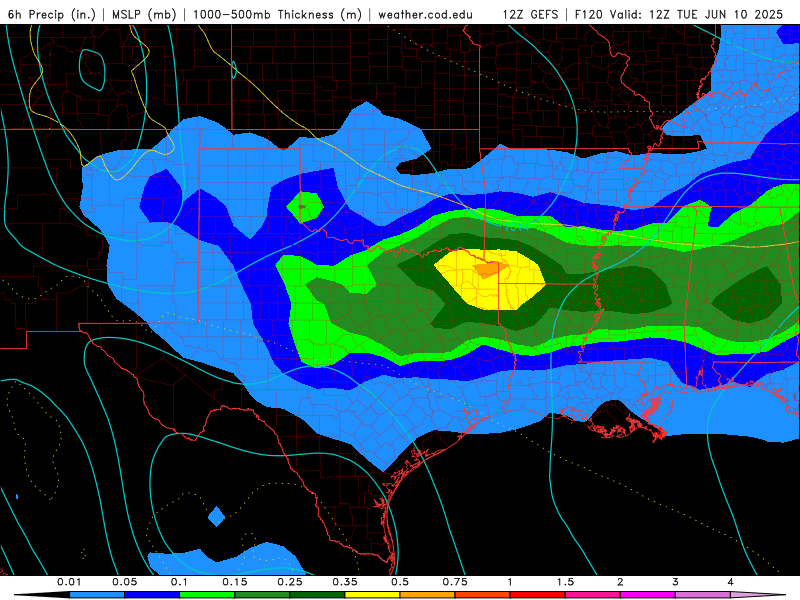Select the hot pink 1.5–2 legend swatch

click(x=593, y=595)
